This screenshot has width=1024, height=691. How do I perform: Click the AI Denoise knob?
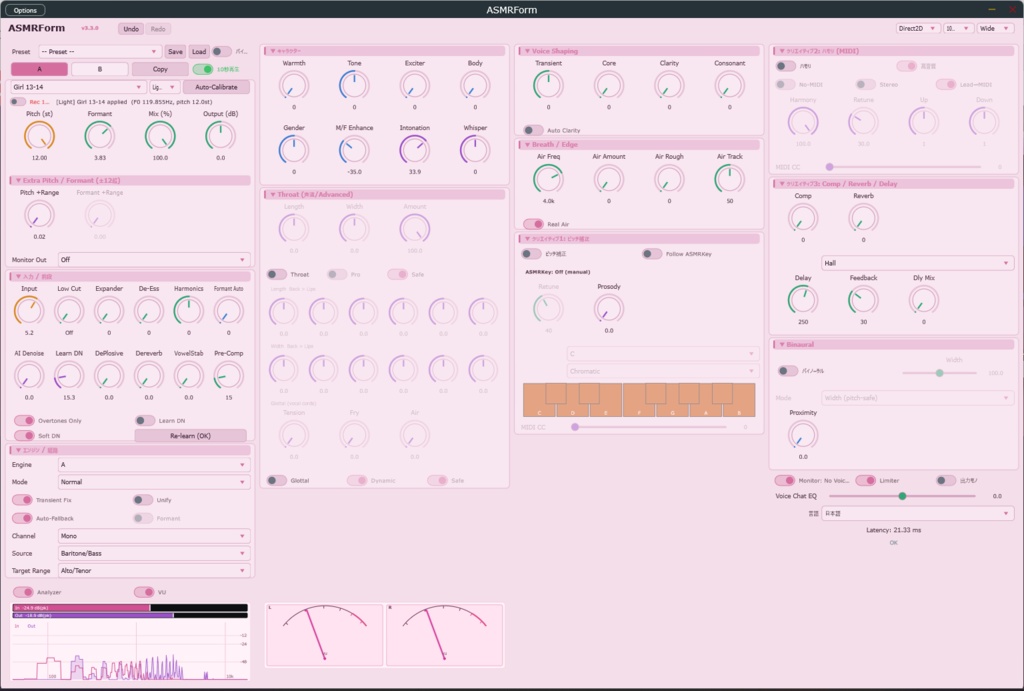coord(29,376)
